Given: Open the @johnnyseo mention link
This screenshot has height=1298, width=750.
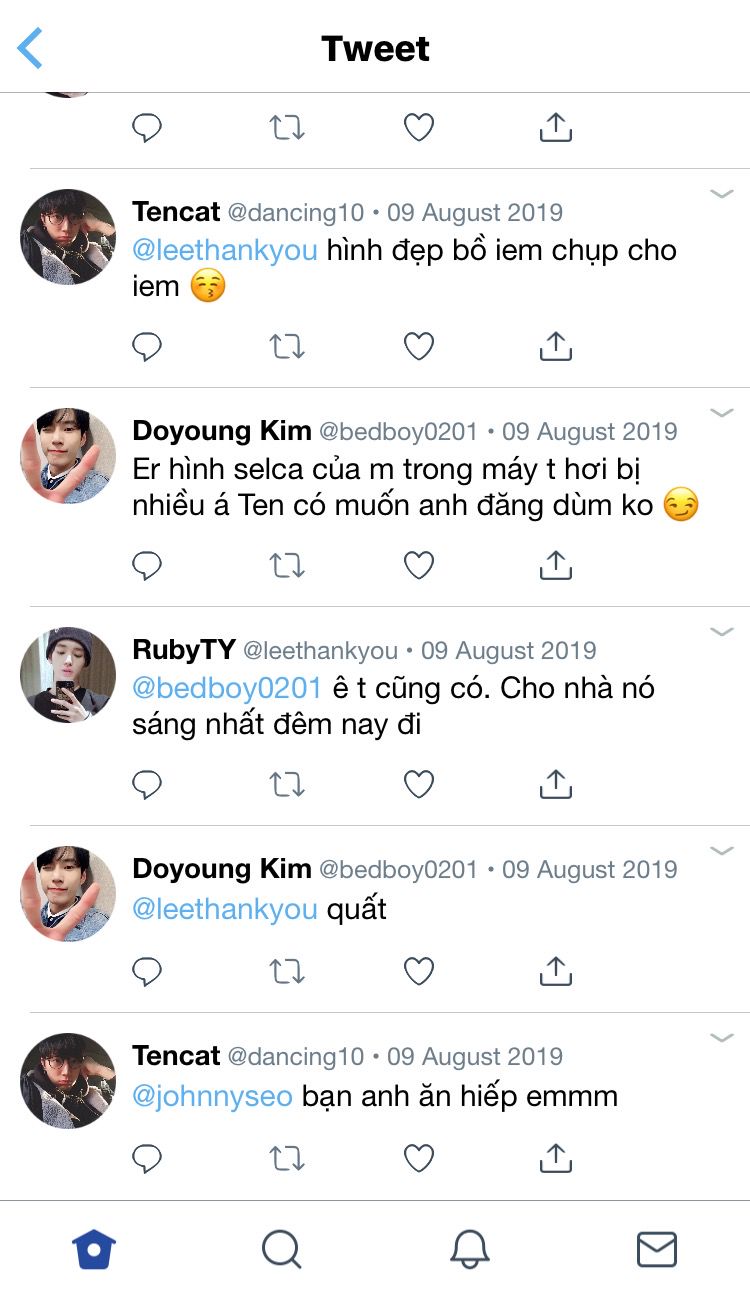Looking at the screenshot, I should 212,1096.
